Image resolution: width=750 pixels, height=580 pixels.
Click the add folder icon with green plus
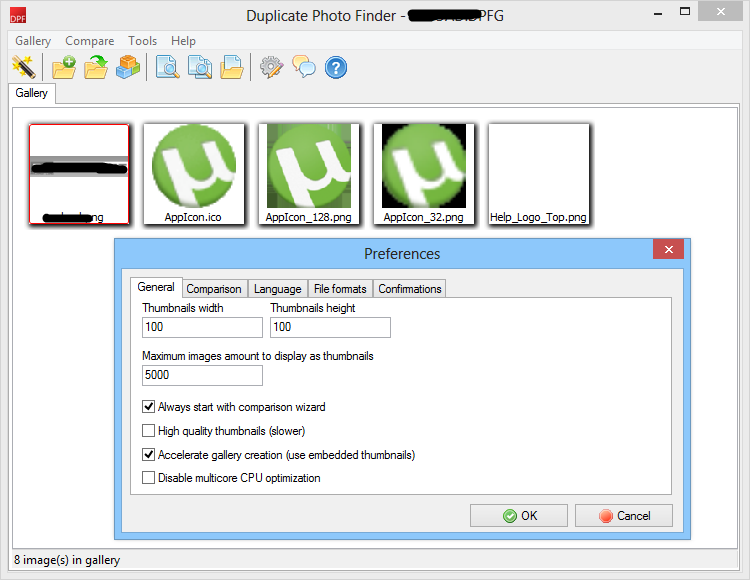coord(64,67)
